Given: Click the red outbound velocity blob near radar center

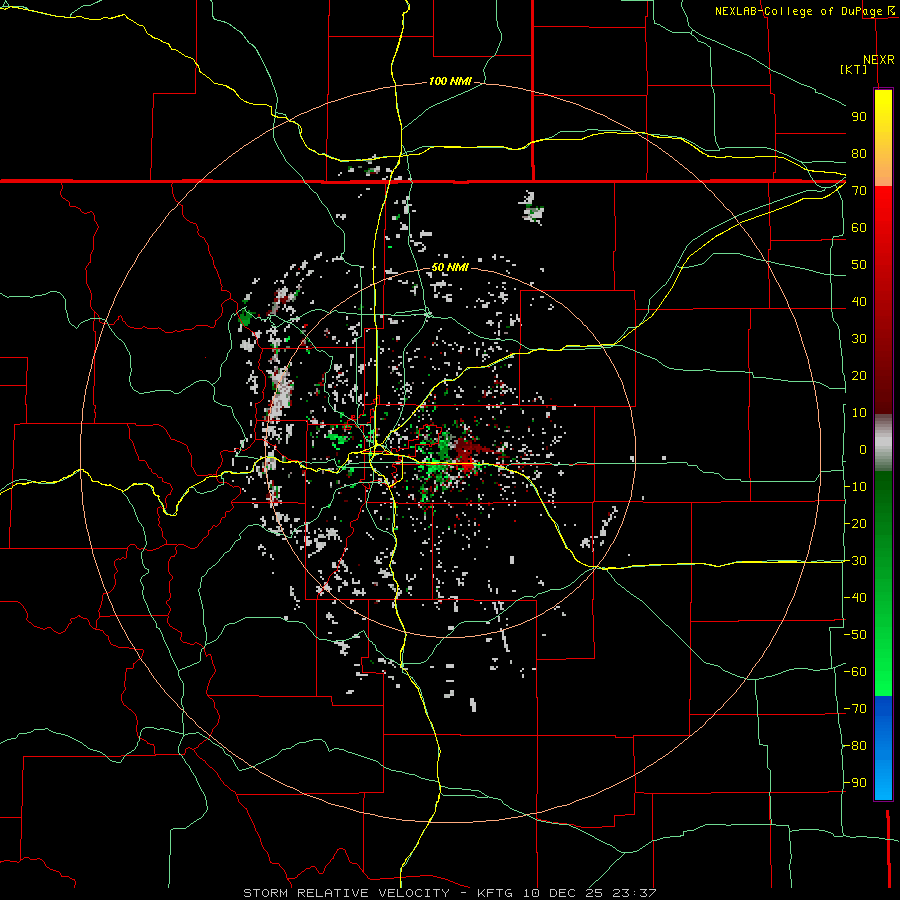Looking at the screenshot, I should [x=467, y=453].
